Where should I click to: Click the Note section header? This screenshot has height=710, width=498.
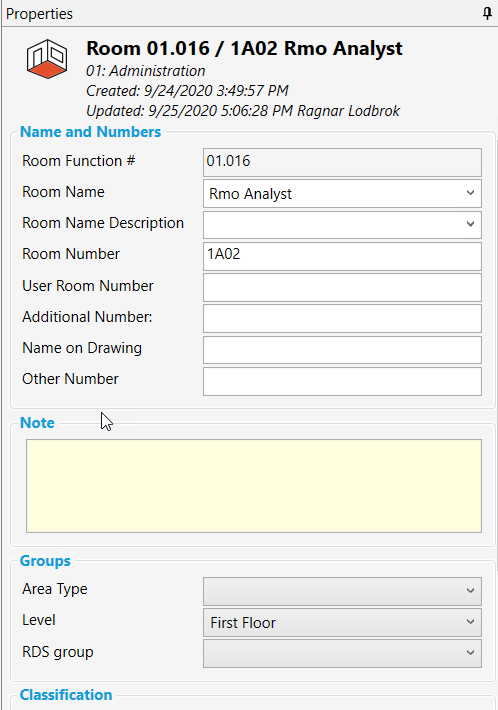point(37,422)
